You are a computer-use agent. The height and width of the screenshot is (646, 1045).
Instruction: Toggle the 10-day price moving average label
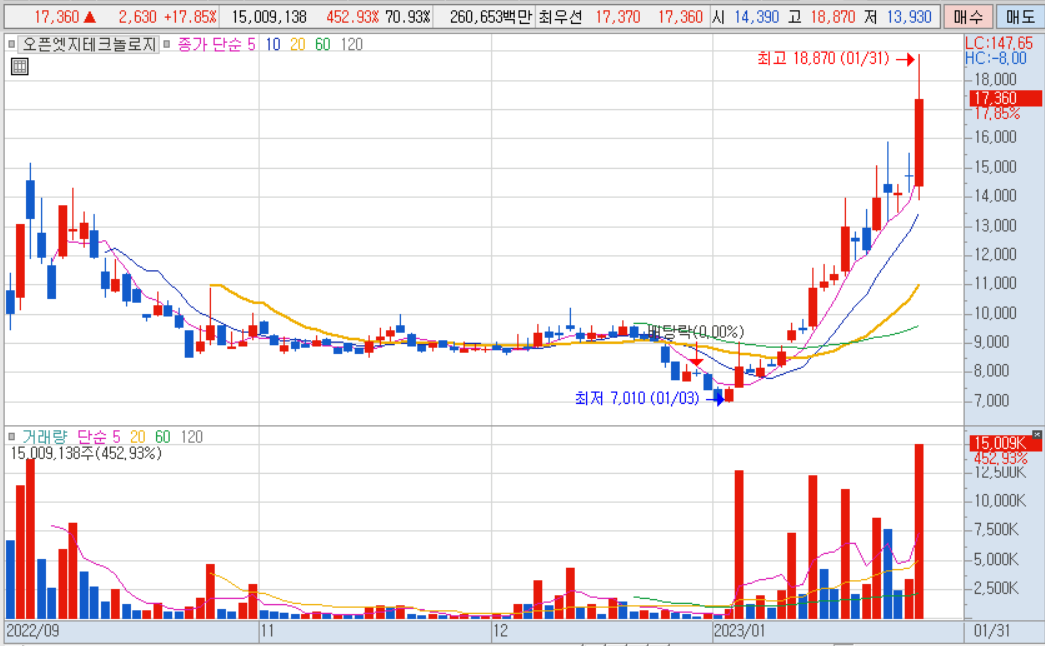[x=273, y=44]
